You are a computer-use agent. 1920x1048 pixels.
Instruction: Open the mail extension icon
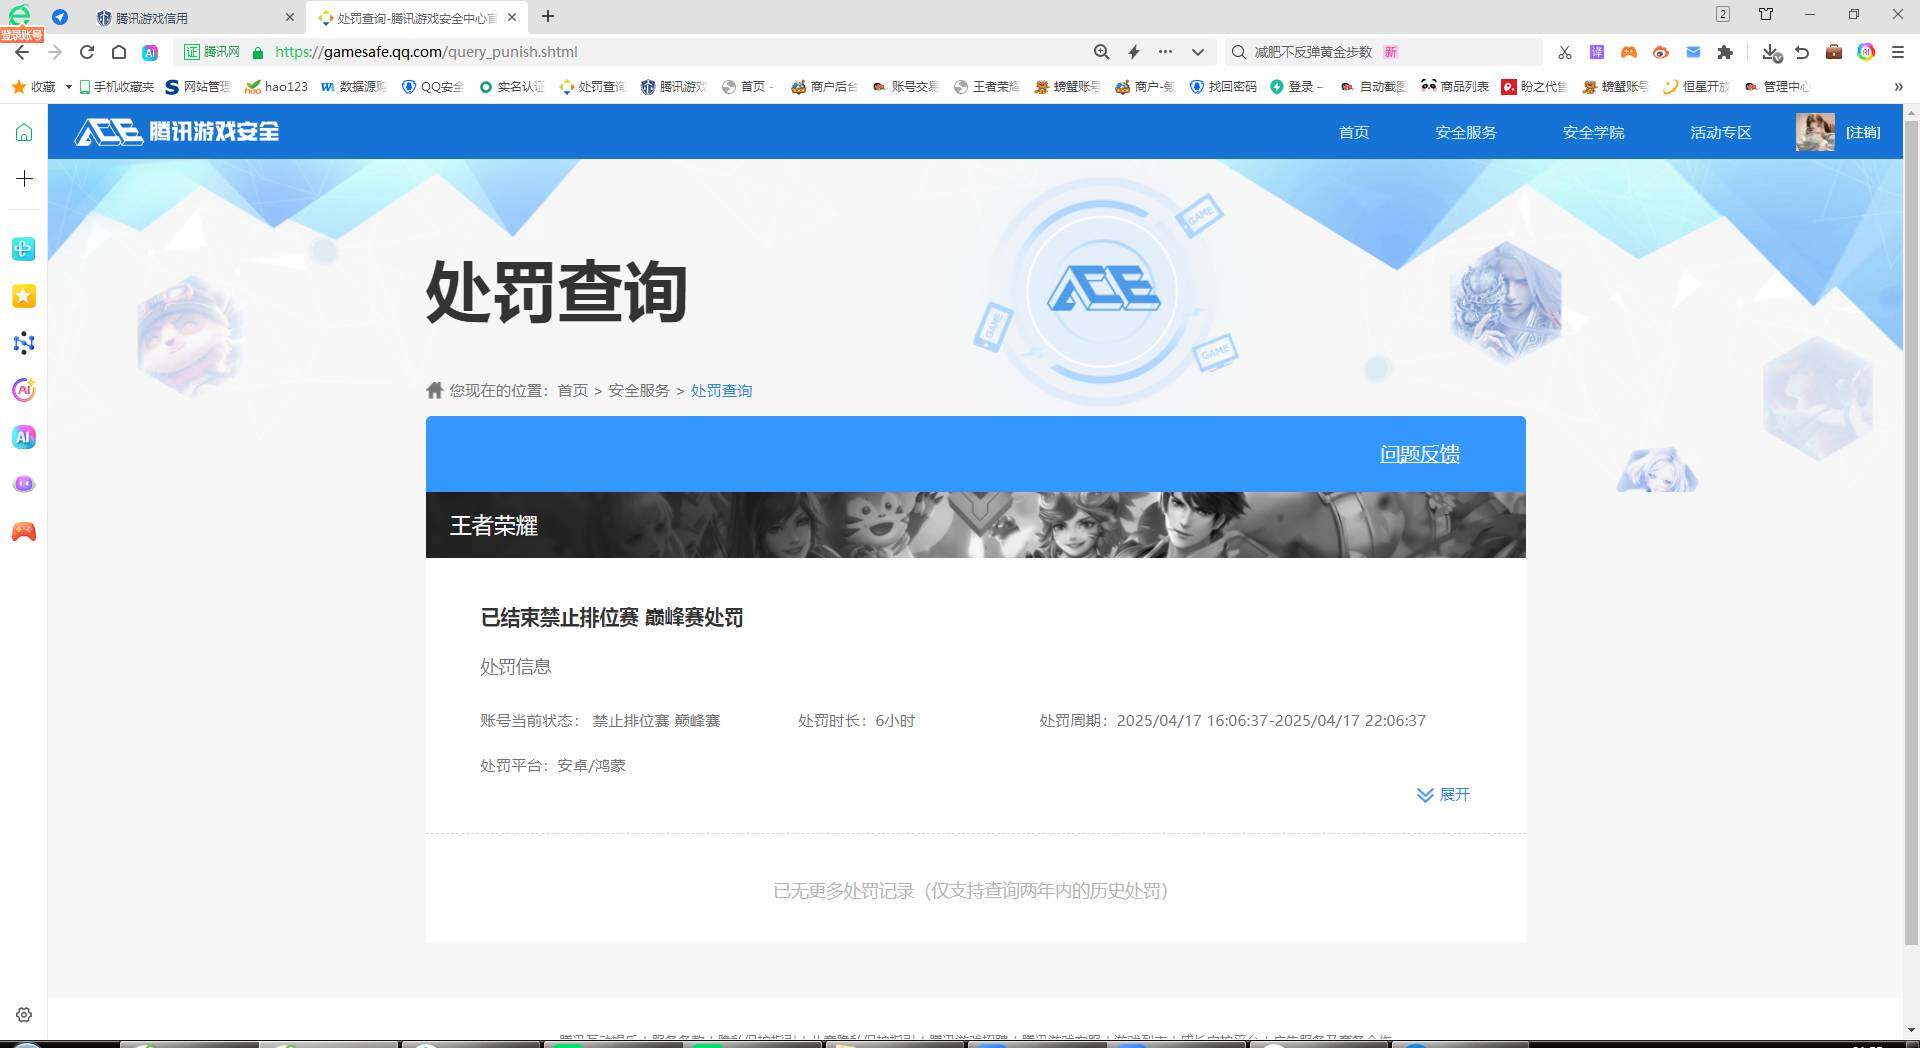(x=1693, y=52)
